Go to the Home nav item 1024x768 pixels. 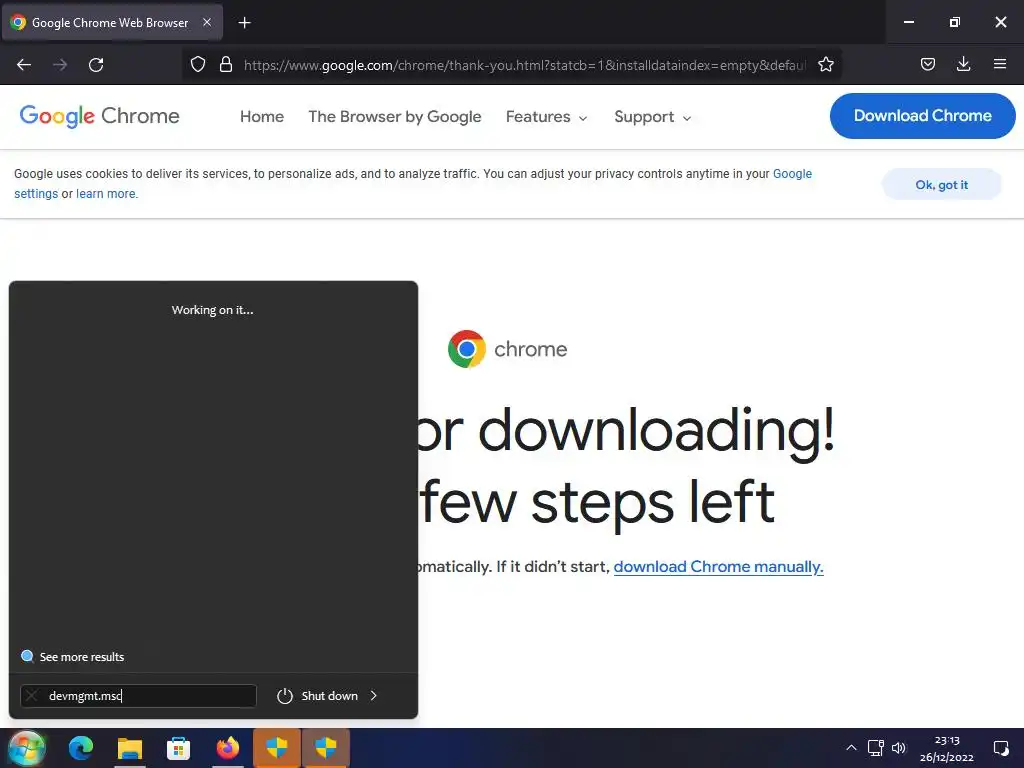pyautogui.click(x=262, y=116)
